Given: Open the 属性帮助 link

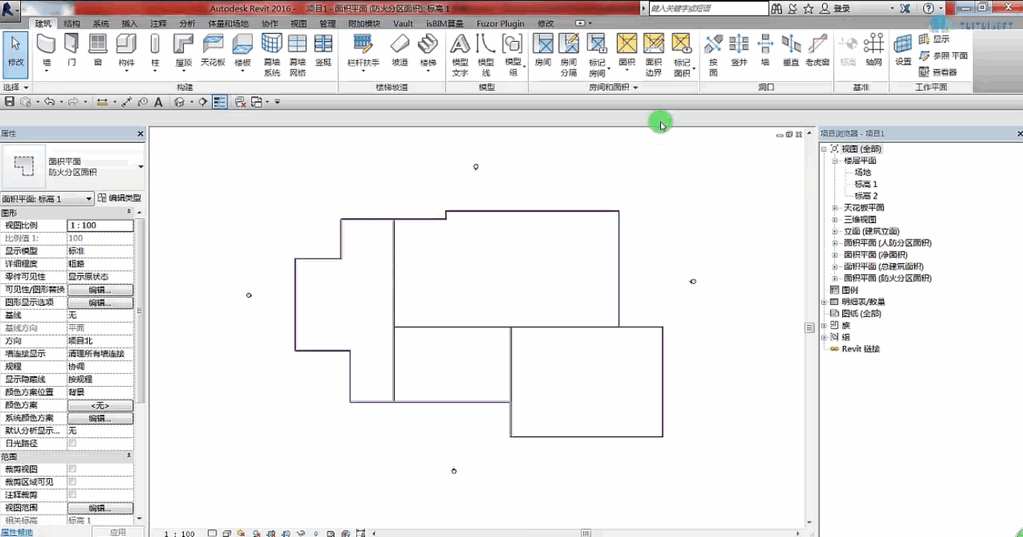Looking at the screenshot, I should (16, 532).
